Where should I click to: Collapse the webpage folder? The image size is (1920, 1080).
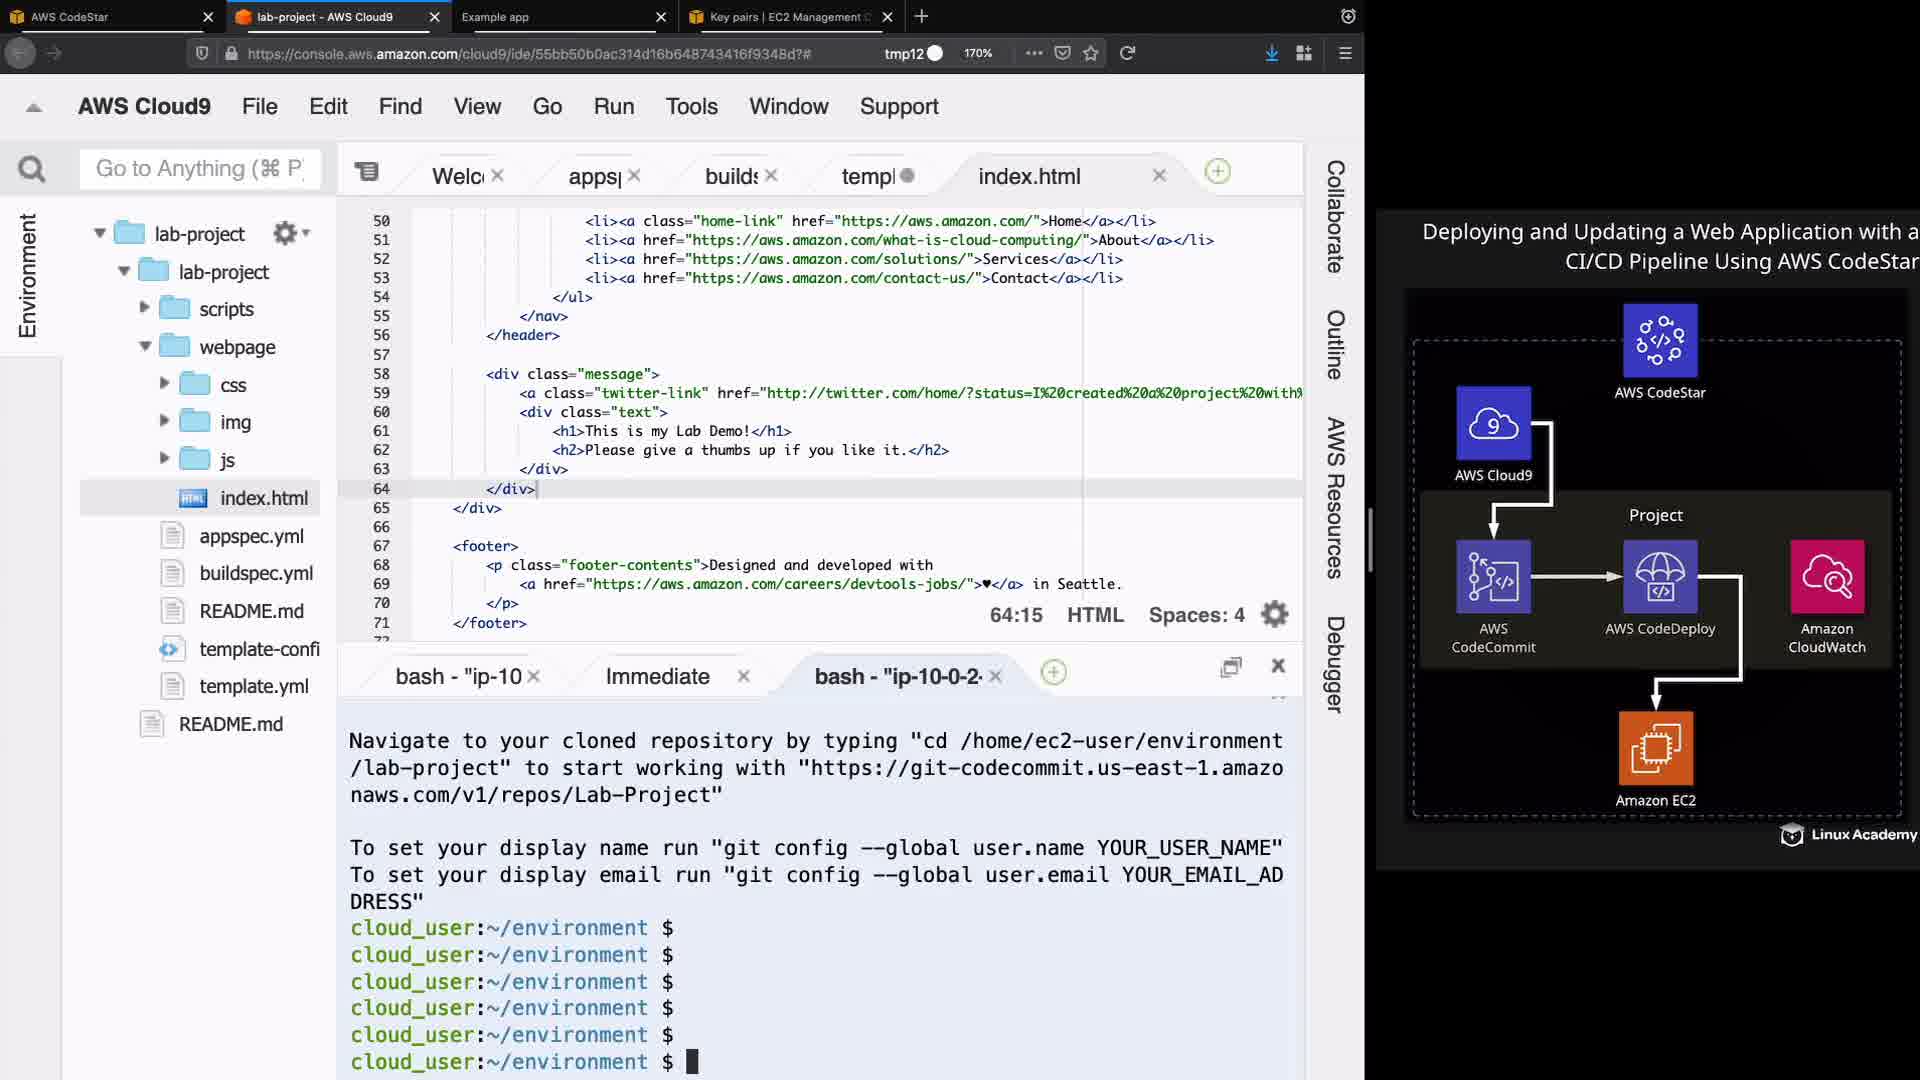coord(145,346)
